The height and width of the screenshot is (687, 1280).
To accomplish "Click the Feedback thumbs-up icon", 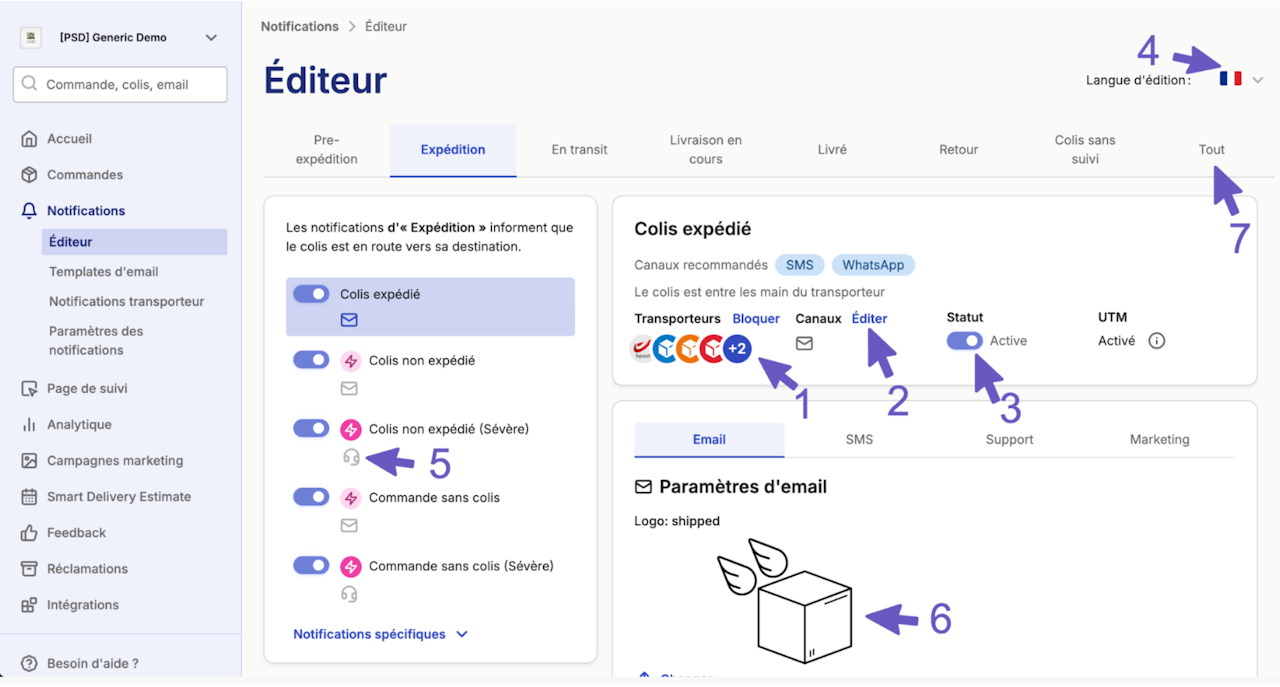I will coord(29,533).
